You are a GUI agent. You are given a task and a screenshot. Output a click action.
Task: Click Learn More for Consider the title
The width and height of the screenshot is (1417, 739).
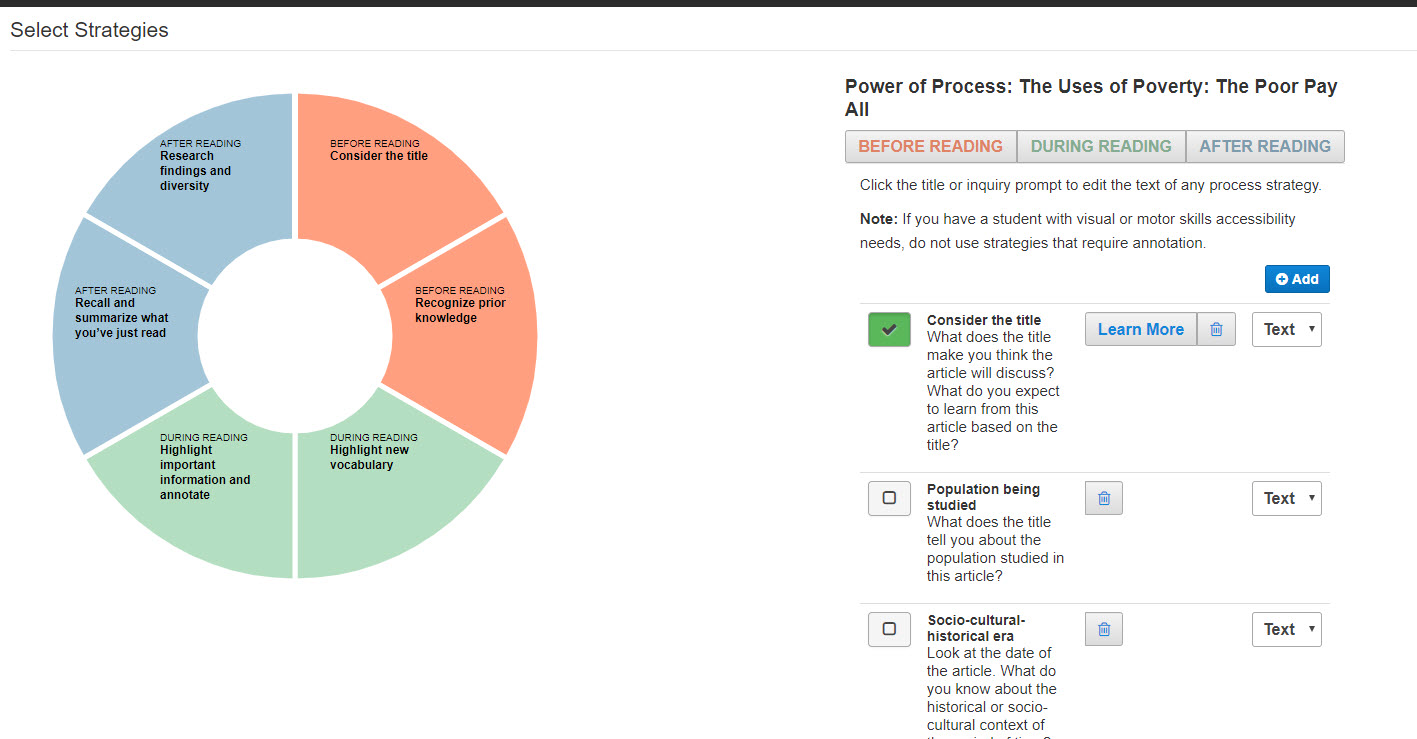(x=1141, y=329)
